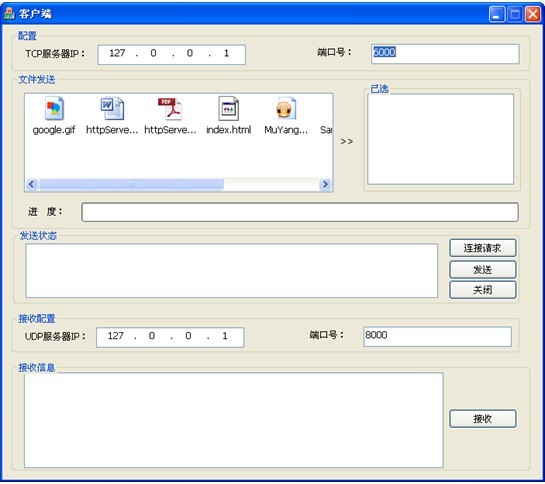The image size is (545, 484).
Task: Click the left arrow of file list scrollbar
Action: pos(31,184)
